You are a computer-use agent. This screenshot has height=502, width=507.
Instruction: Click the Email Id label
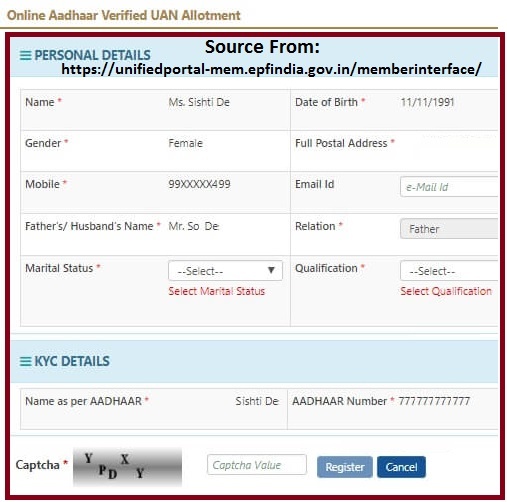315,184
